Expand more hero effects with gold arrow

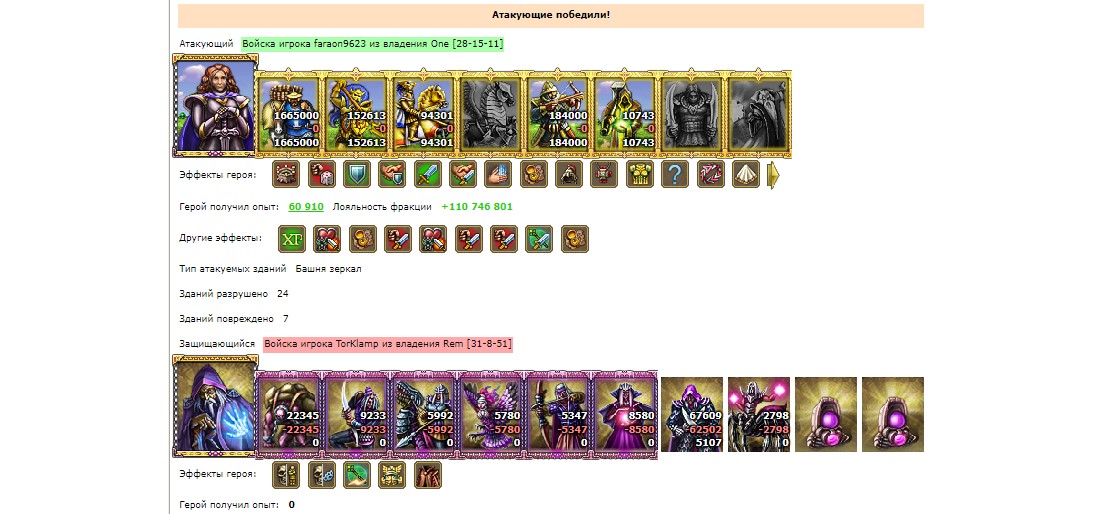(x=773, y=175)
